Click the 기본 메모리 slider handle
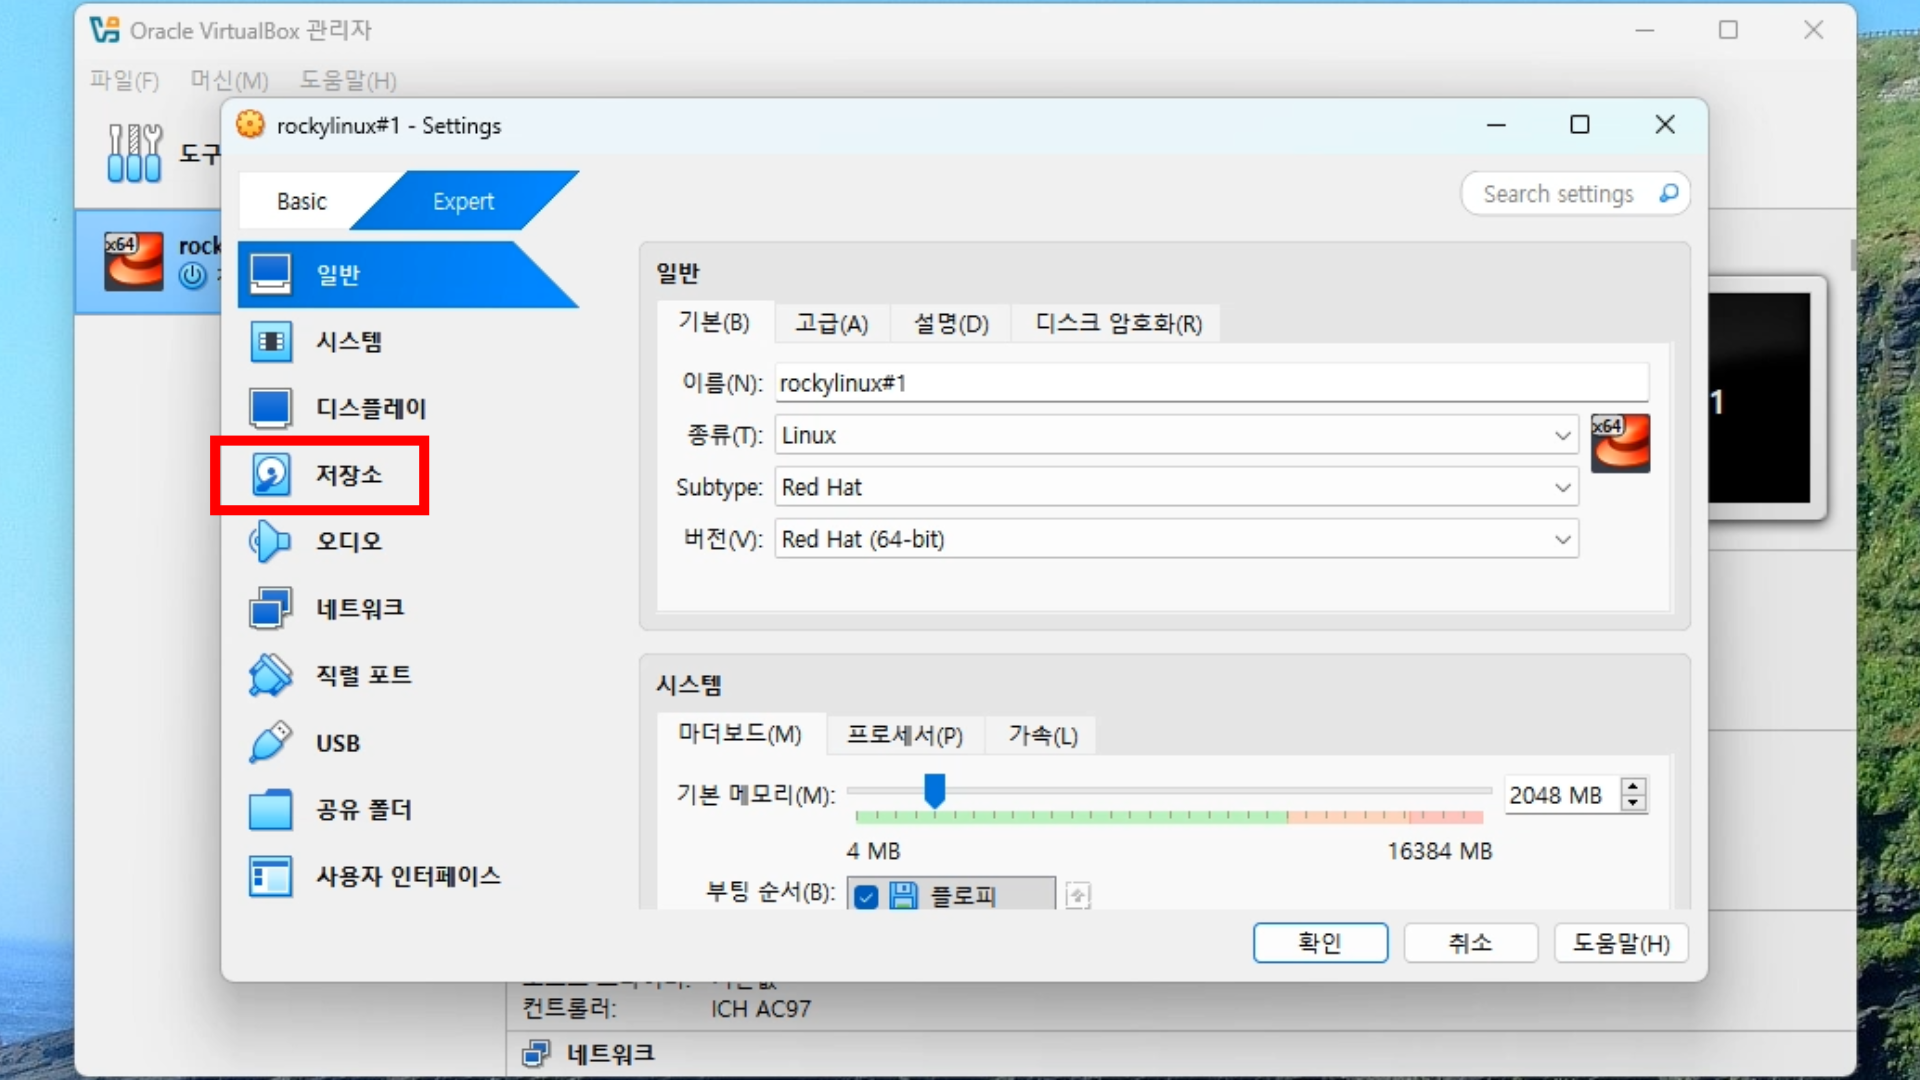 (934, 790)
